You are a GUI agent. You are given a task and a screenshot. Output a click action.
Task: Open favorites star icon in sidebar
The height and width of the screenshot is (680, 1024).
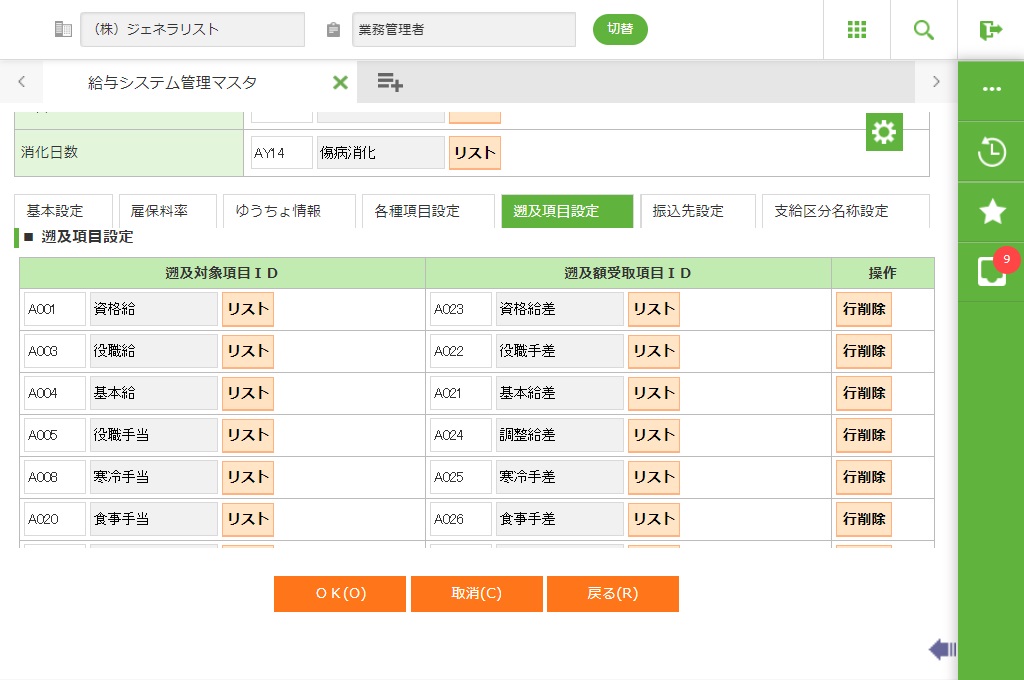point(991,211)
